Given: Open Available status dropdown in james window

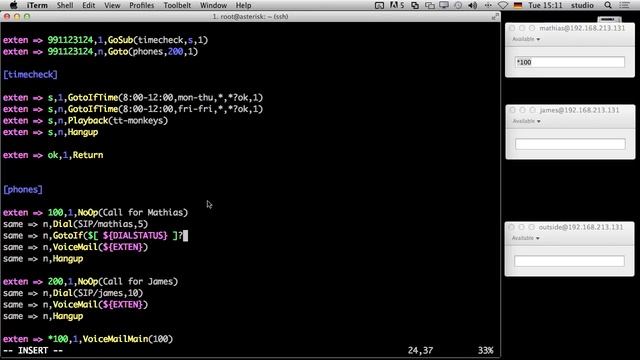Looking at the screenshot, I should [x=527, y=121].
